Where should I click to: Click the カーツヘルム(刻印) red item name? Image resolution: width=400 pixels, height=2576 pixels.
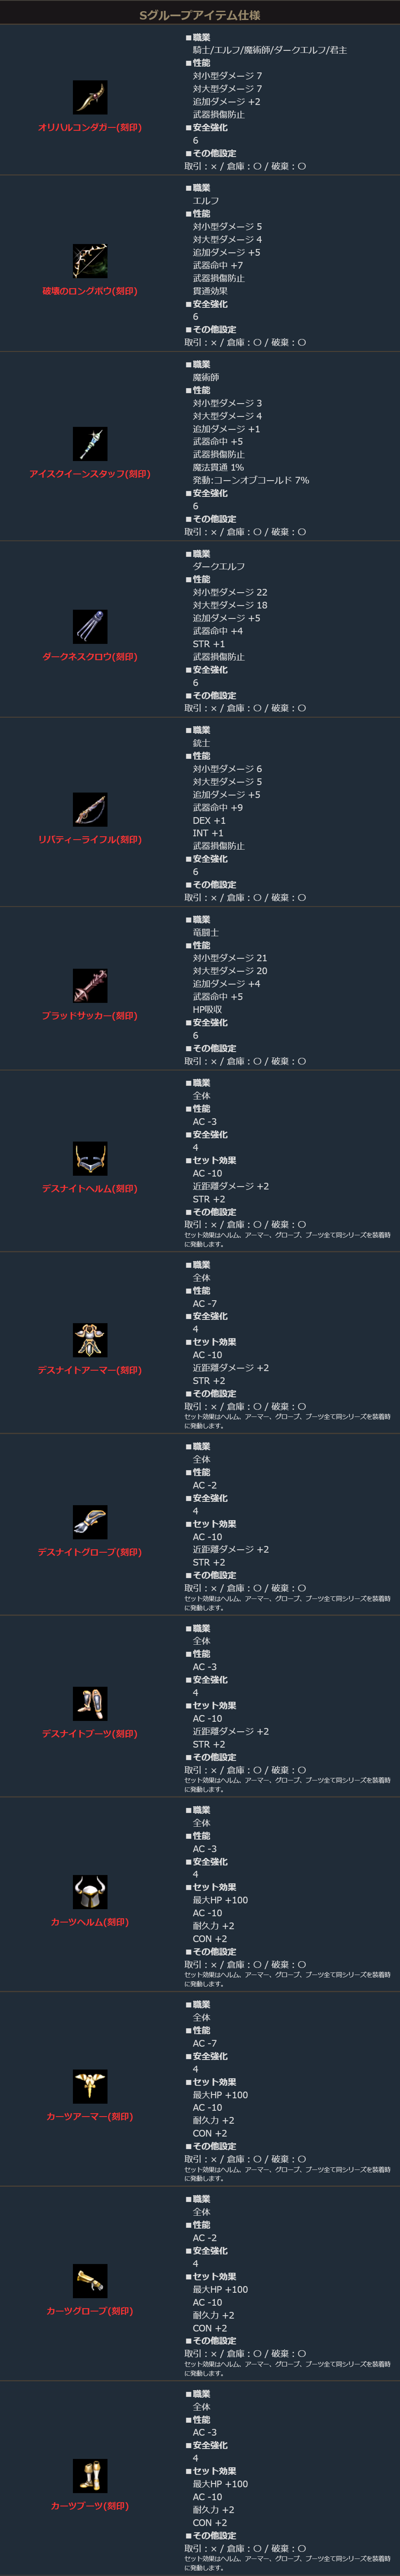(90, 1922)
